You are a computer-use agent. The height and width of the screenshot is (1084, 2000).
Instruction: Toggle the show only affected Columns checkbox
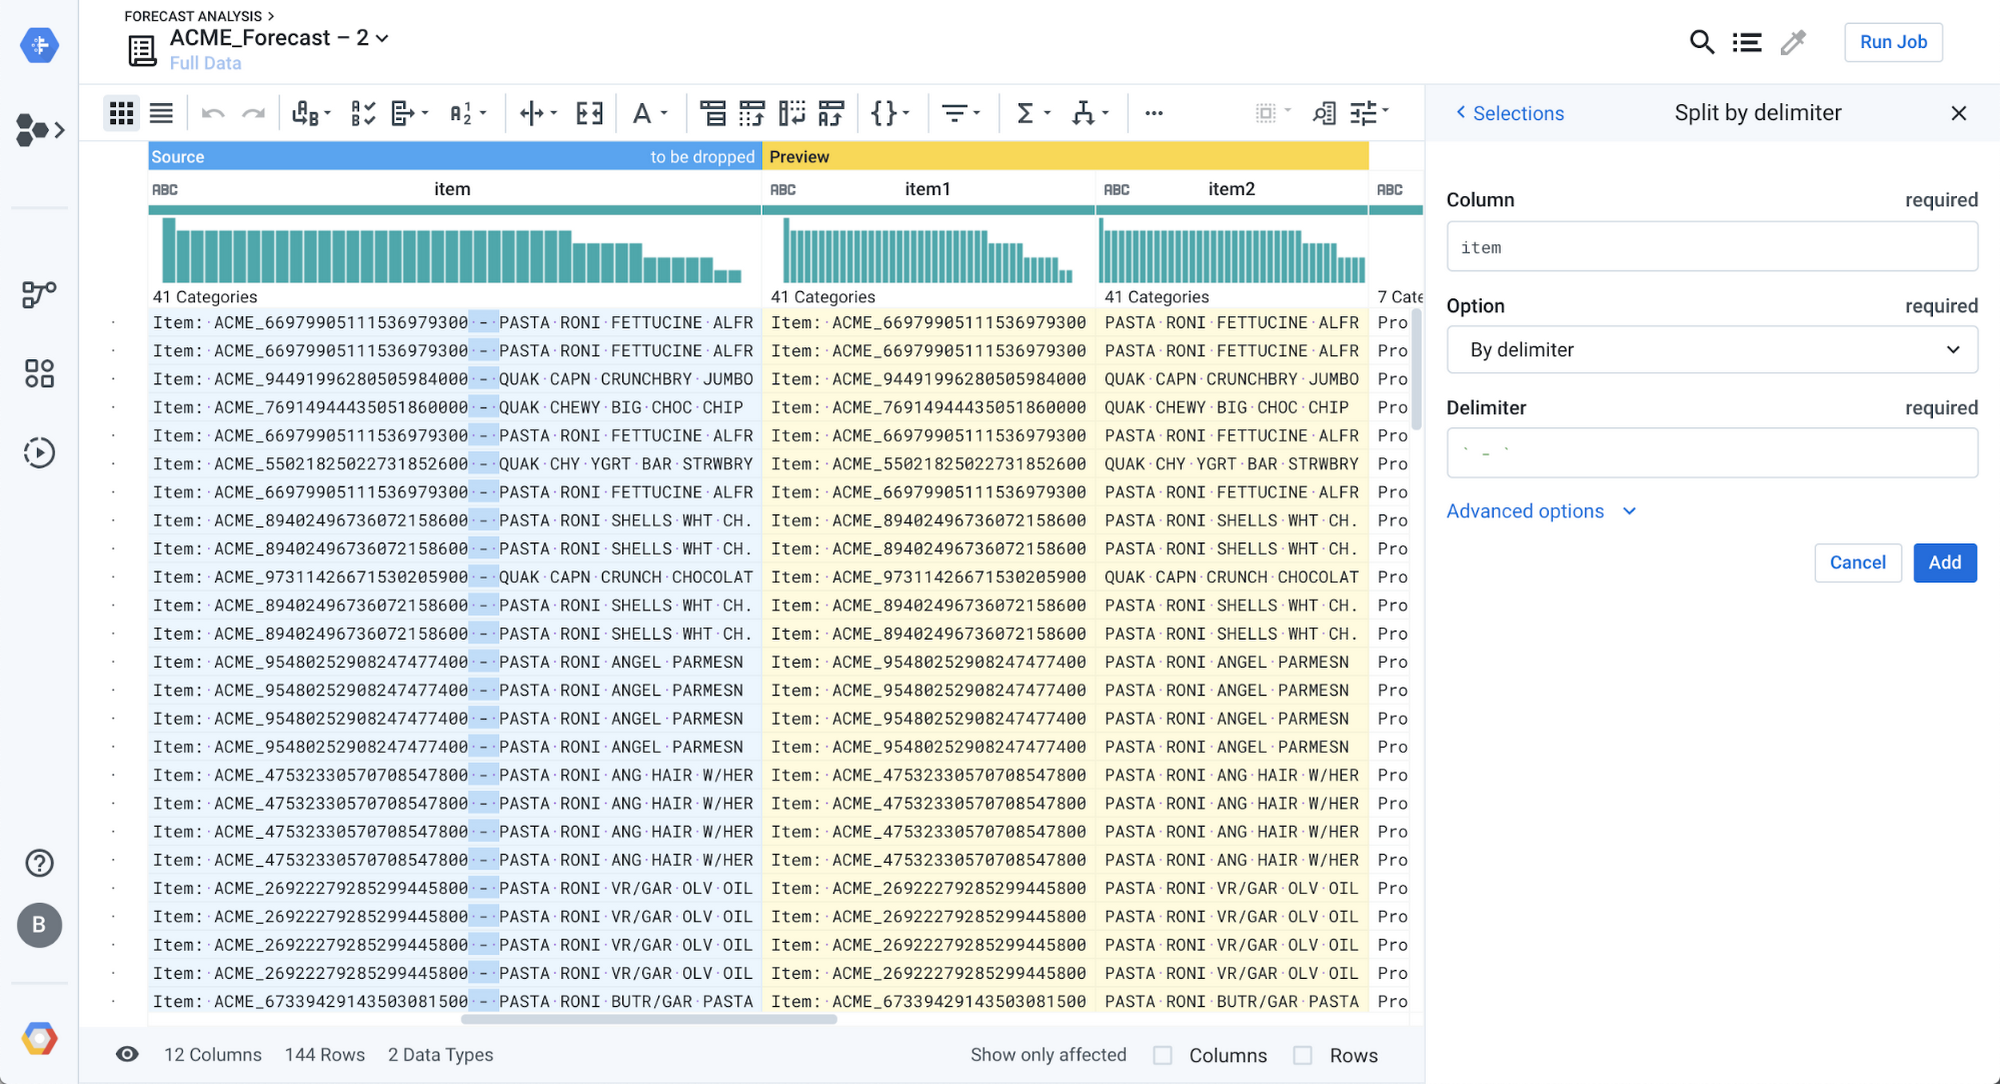[1163, 1055]
